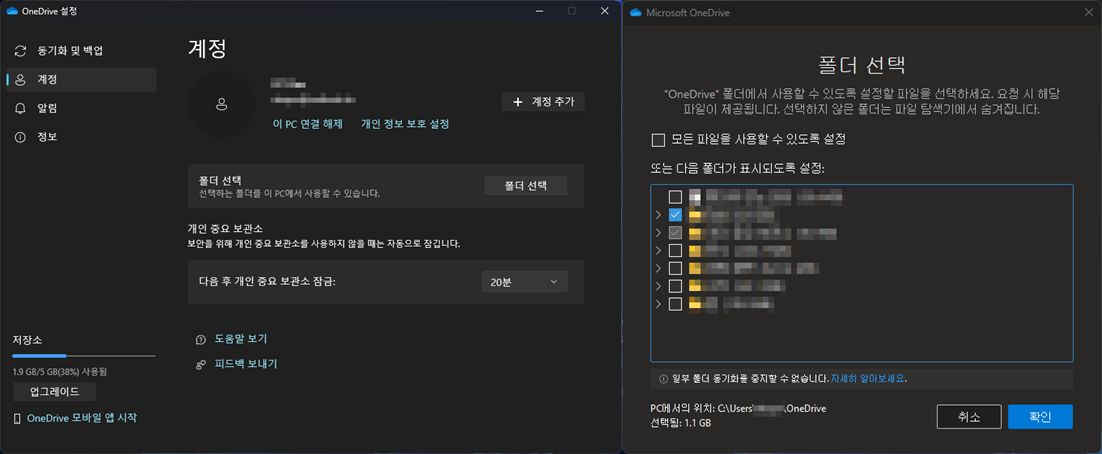The width and height of the screenshot is (1102, 454).
Task: Click the 폴더 선택 button in settings
Action: (526, 186)
